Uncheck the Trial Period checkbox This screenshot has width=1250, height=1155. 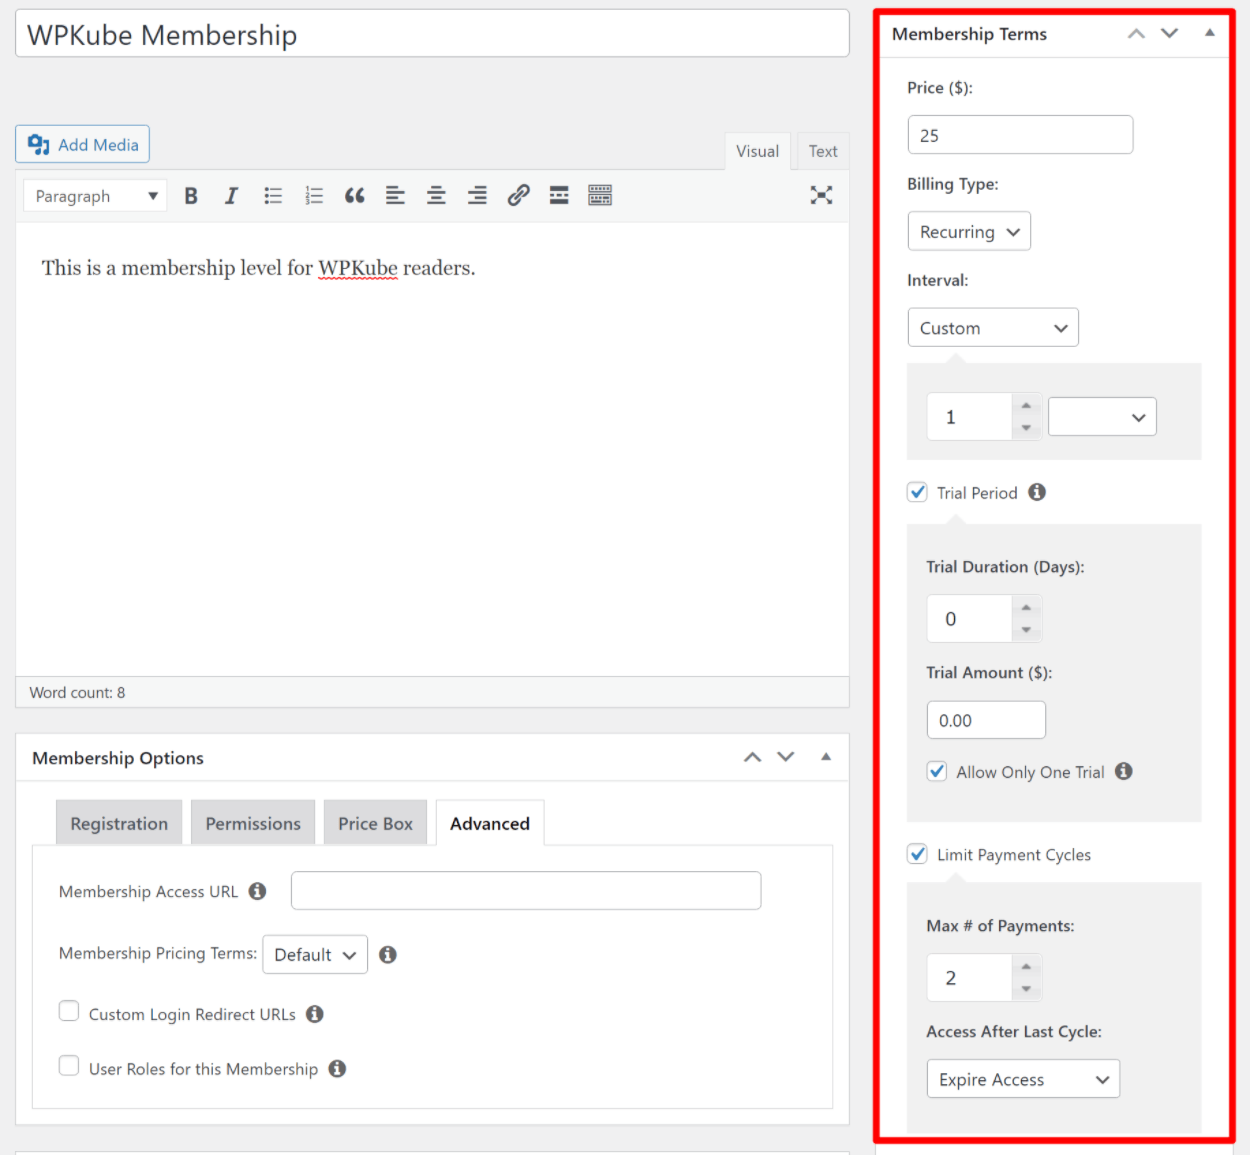[917, 492]
